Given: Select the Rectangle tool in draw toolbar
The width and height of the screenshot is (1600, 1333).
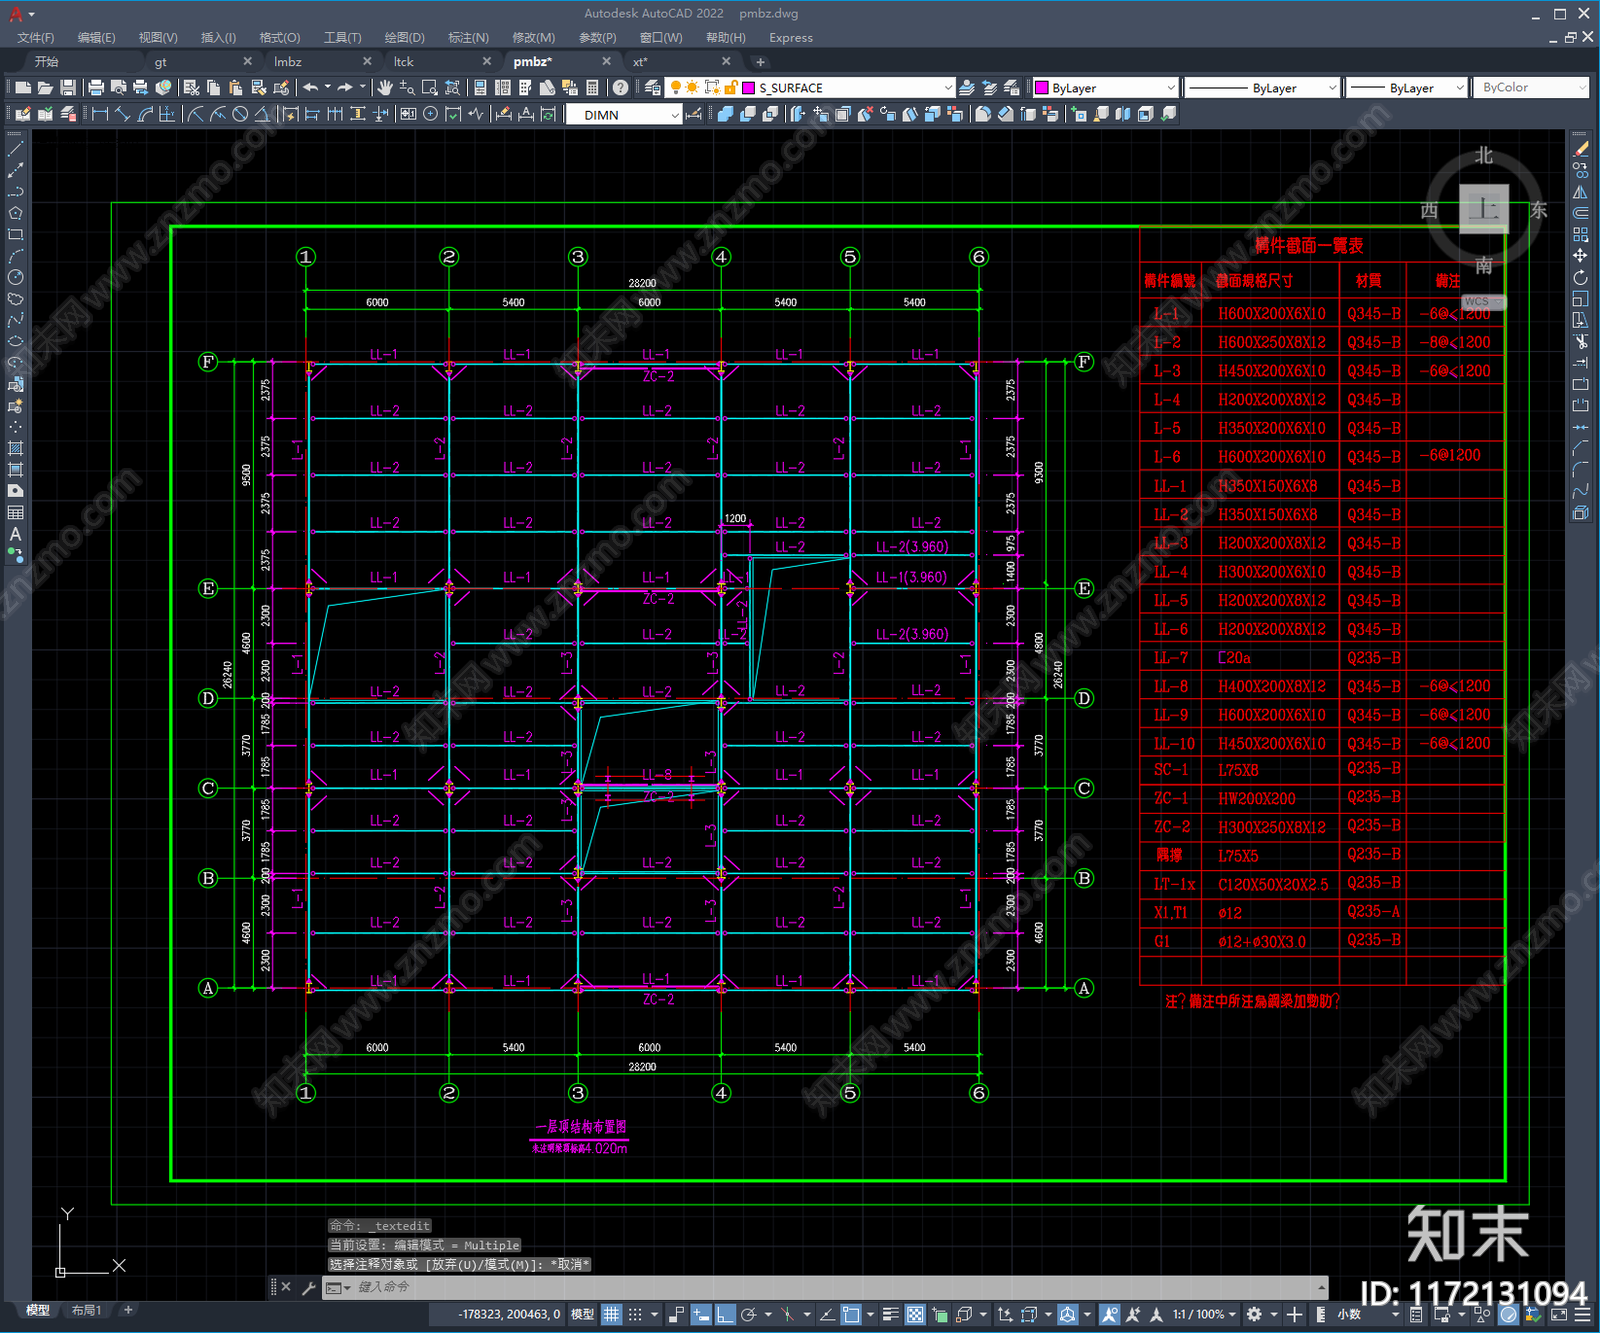Looking at the screenshot, I should (x=15, y=235).
